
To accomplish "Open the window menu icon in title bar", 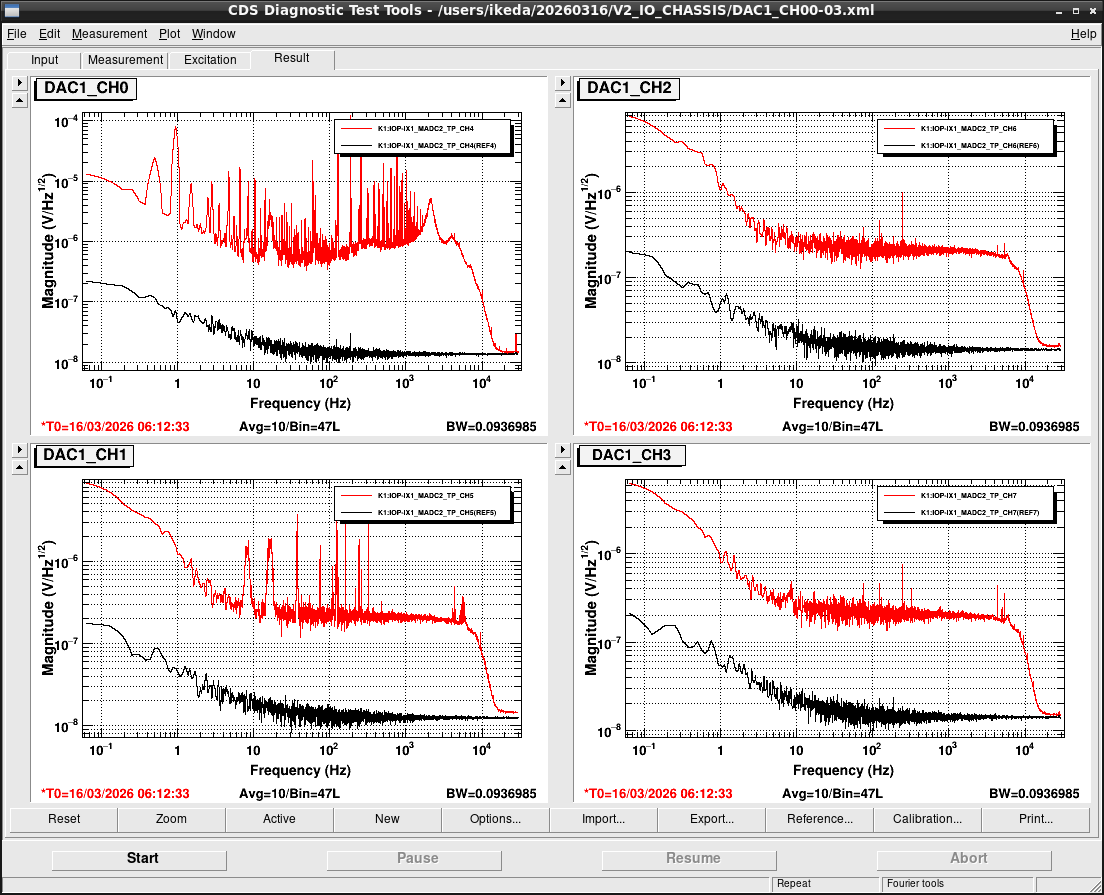I will pos(12,11).
